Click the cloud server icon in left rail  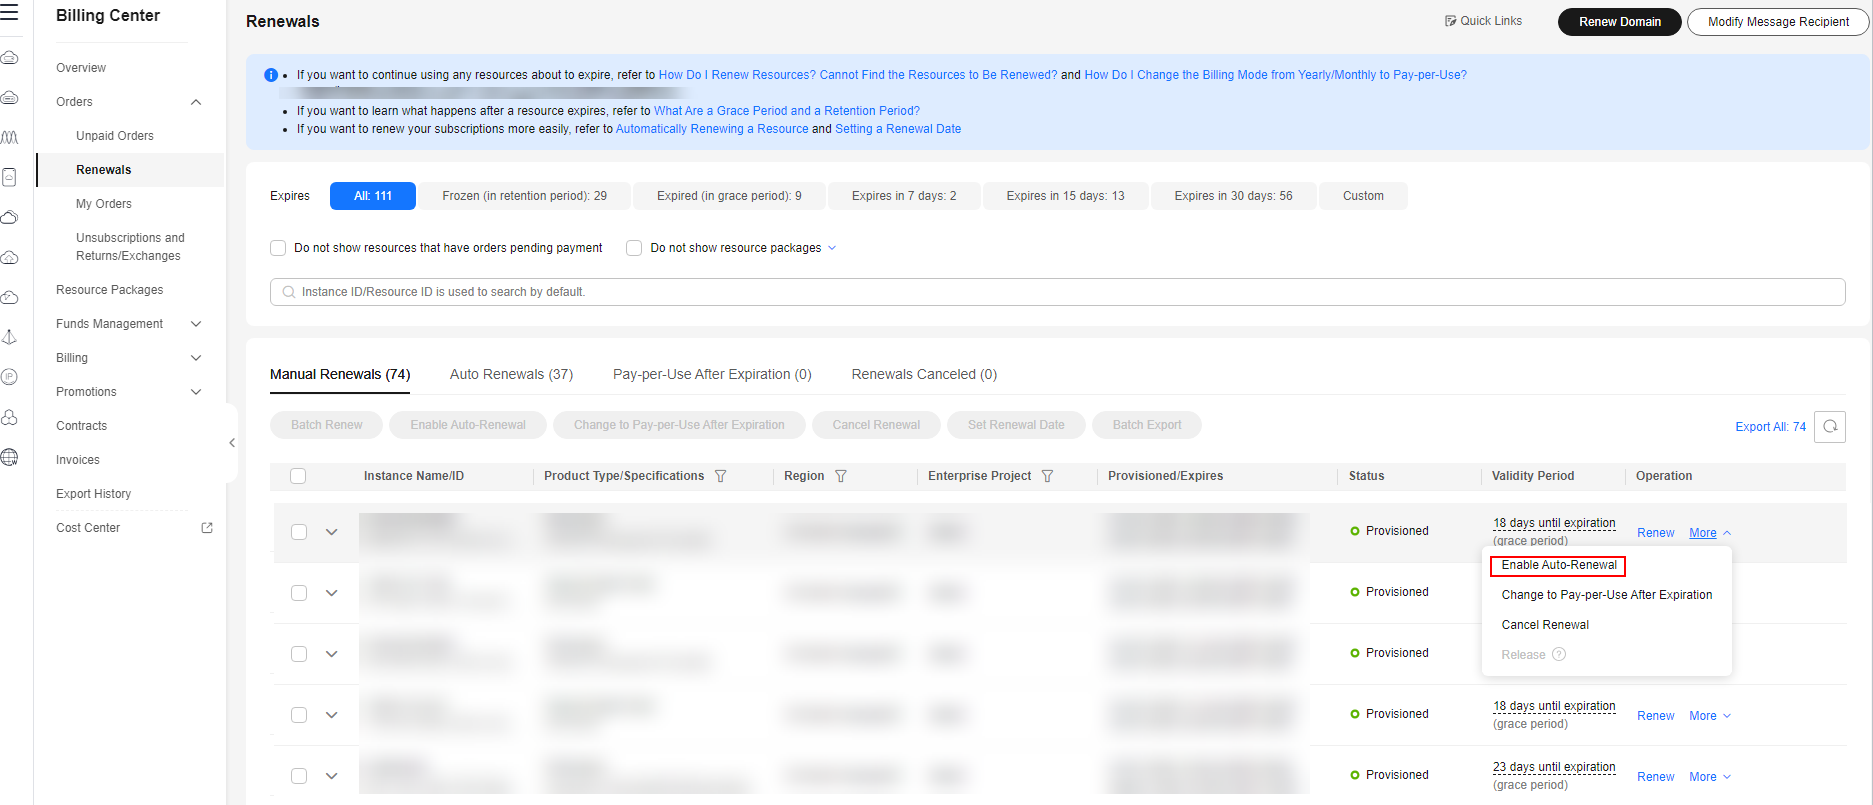[10, 57]
